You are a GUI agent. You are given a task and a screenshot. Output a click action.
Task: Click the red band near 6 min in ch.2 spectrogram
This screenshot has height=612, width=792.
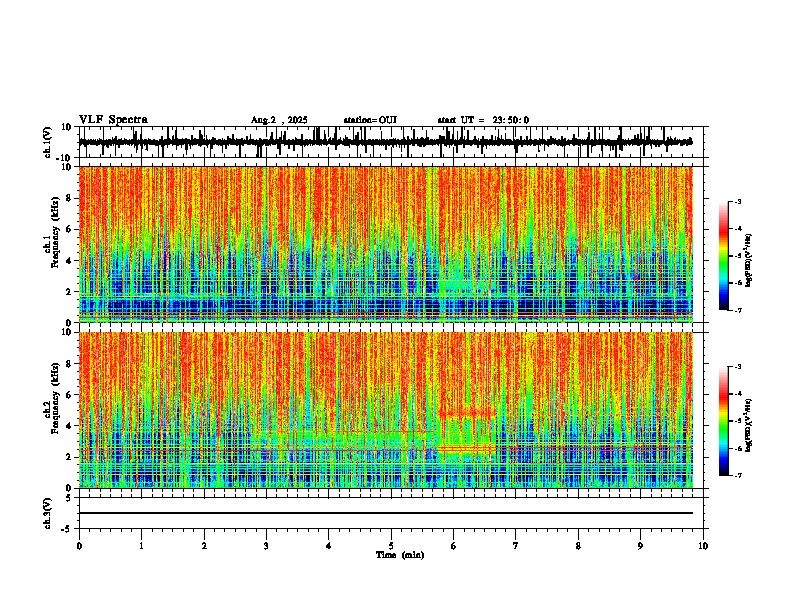(466, 448)
